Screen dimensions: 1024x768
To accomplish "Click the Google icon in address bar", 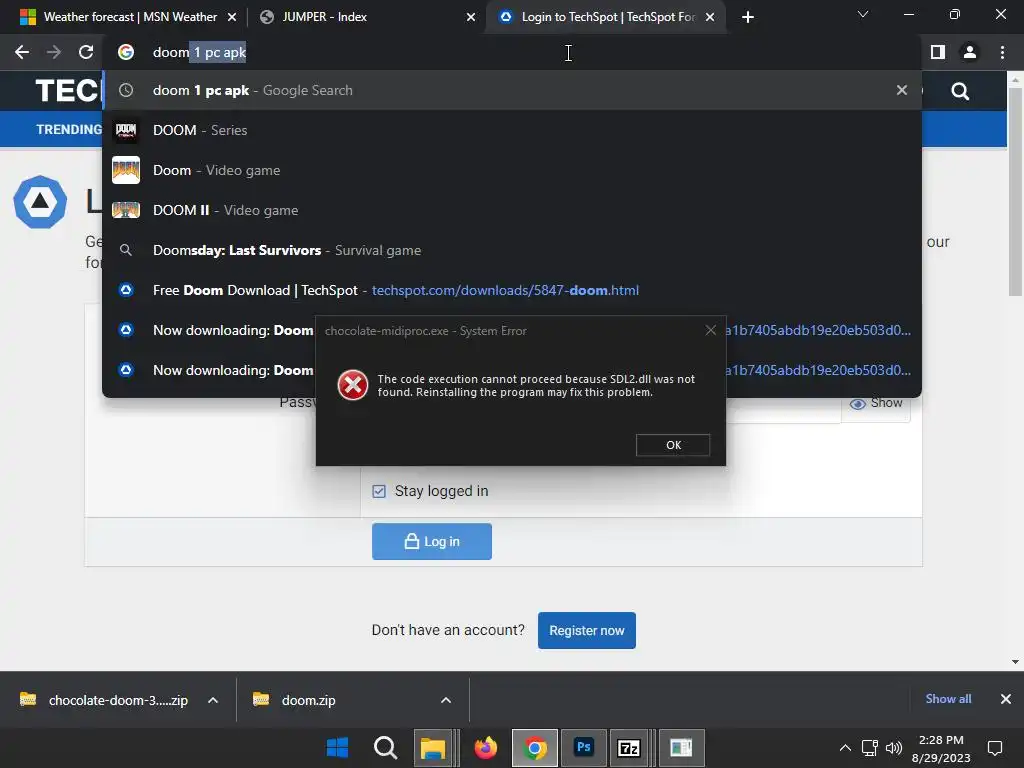I will [126, 52].
